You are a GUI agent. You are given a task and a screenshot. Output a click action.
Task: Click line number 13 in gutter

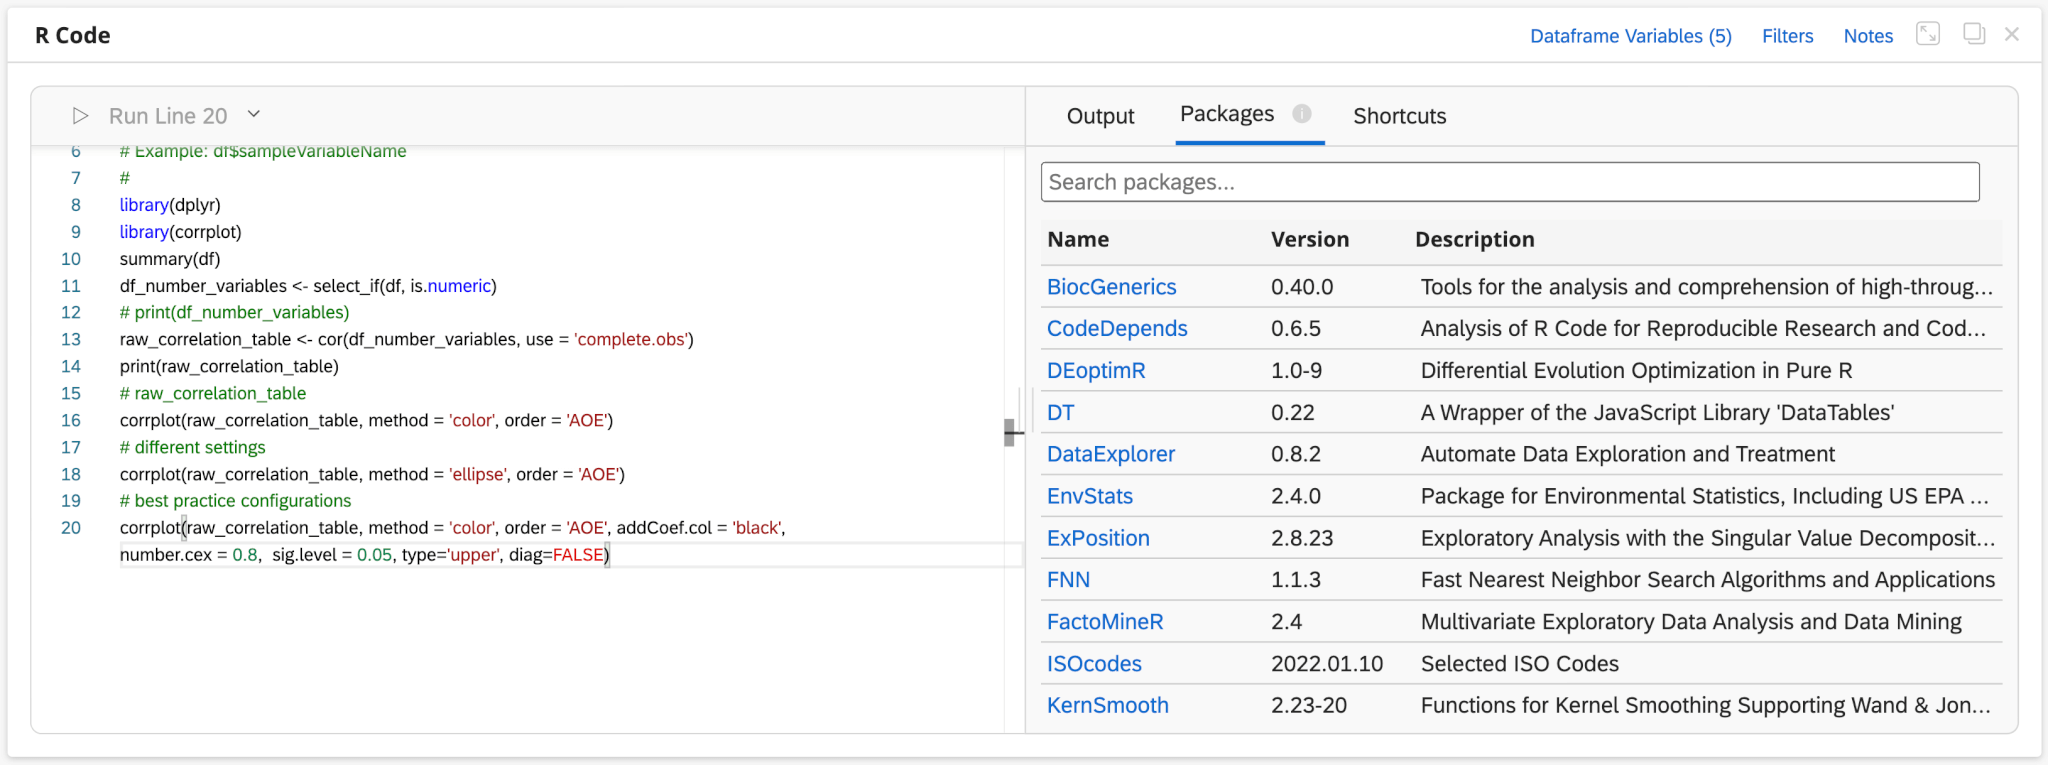point(71,340)
